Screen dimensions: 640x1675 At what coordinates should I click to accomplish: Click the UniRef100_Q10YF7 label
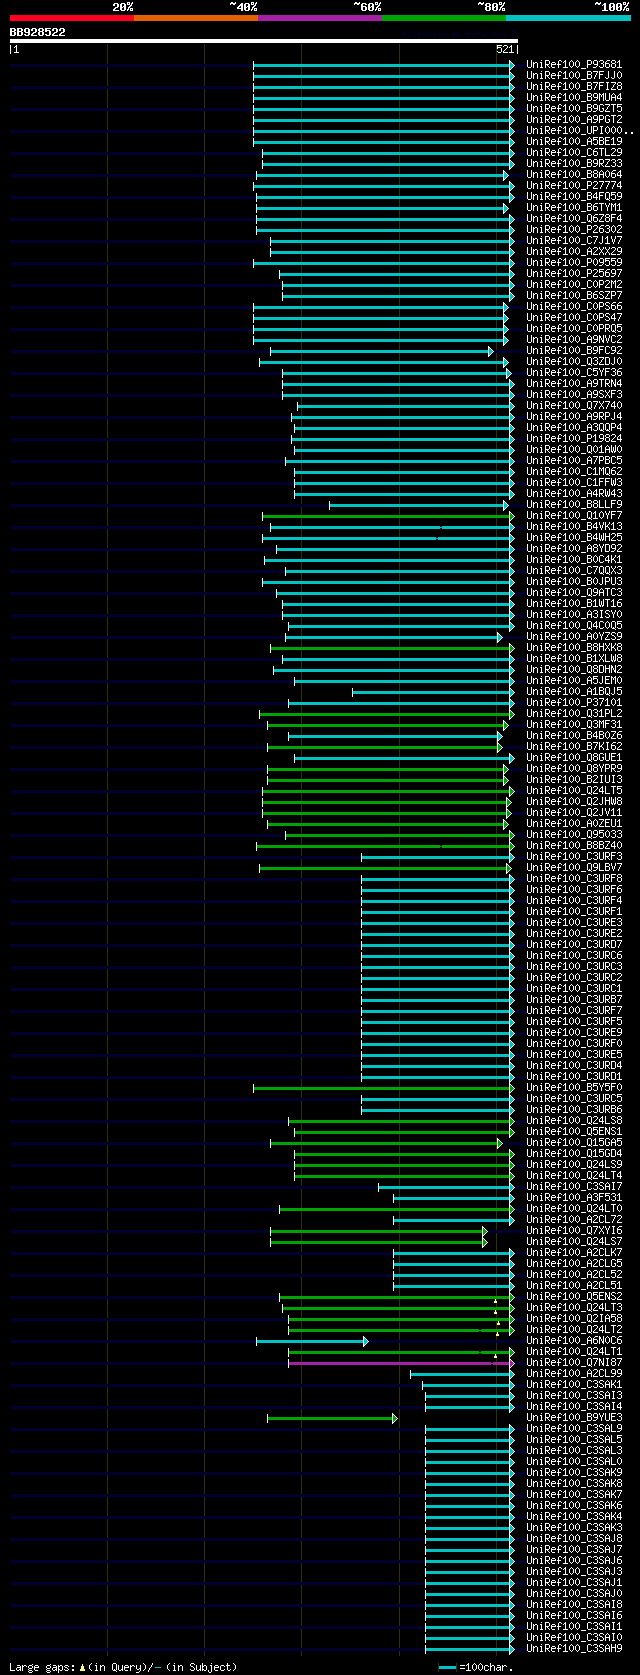tap(574, 516)
